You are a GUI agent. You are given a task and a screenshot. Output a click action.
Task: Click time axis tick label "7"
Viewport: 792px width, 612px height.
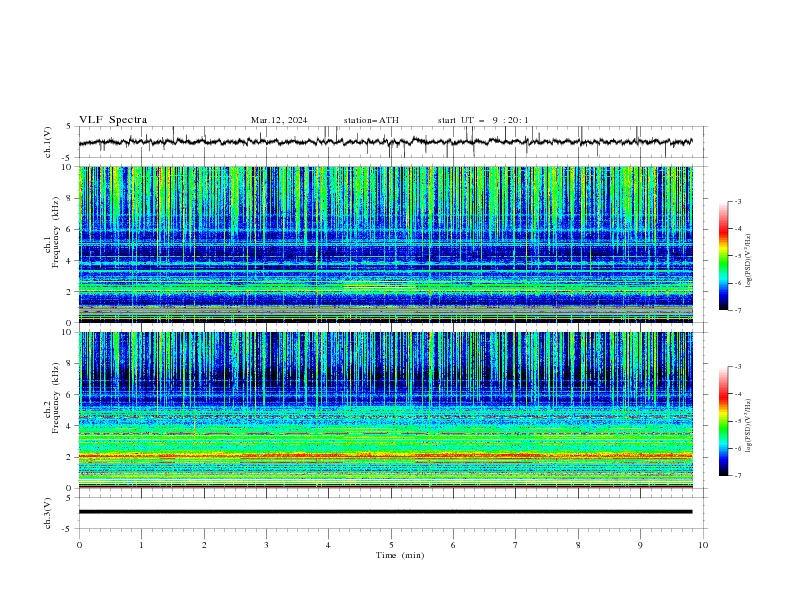(516, 545)
